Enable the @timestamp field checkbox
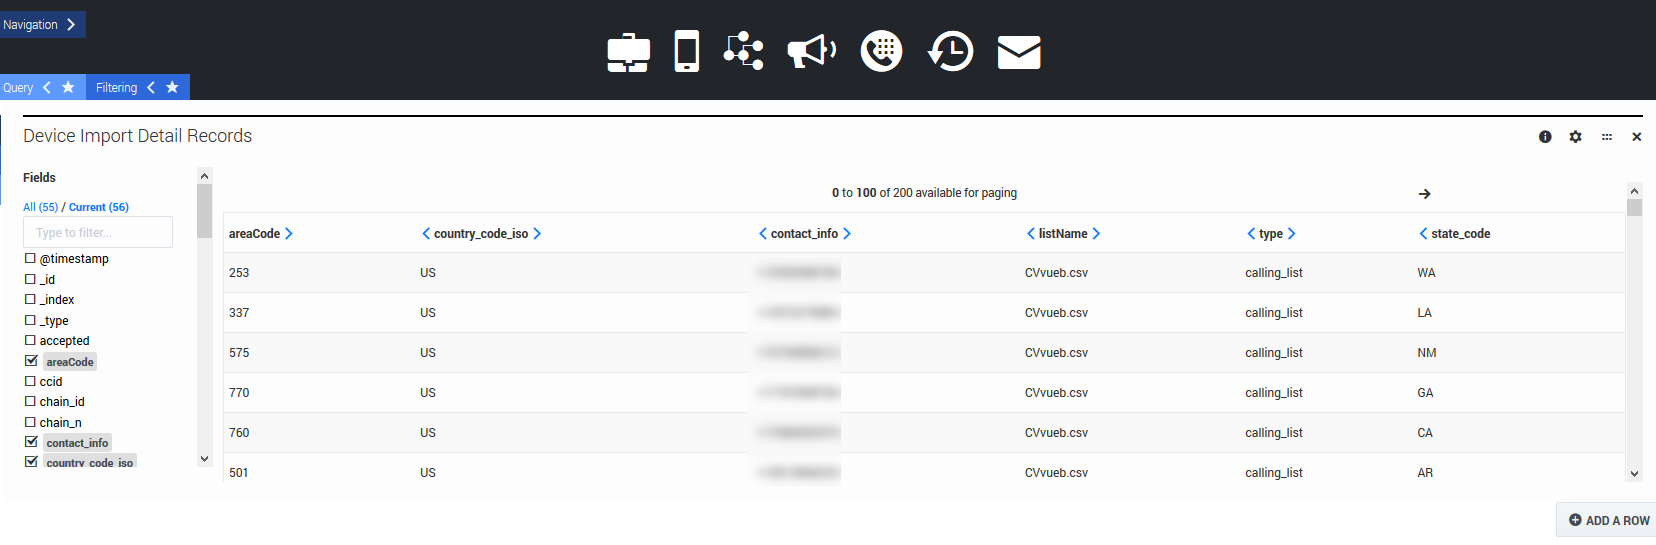 pyautogui.click(x=30, y=258)
